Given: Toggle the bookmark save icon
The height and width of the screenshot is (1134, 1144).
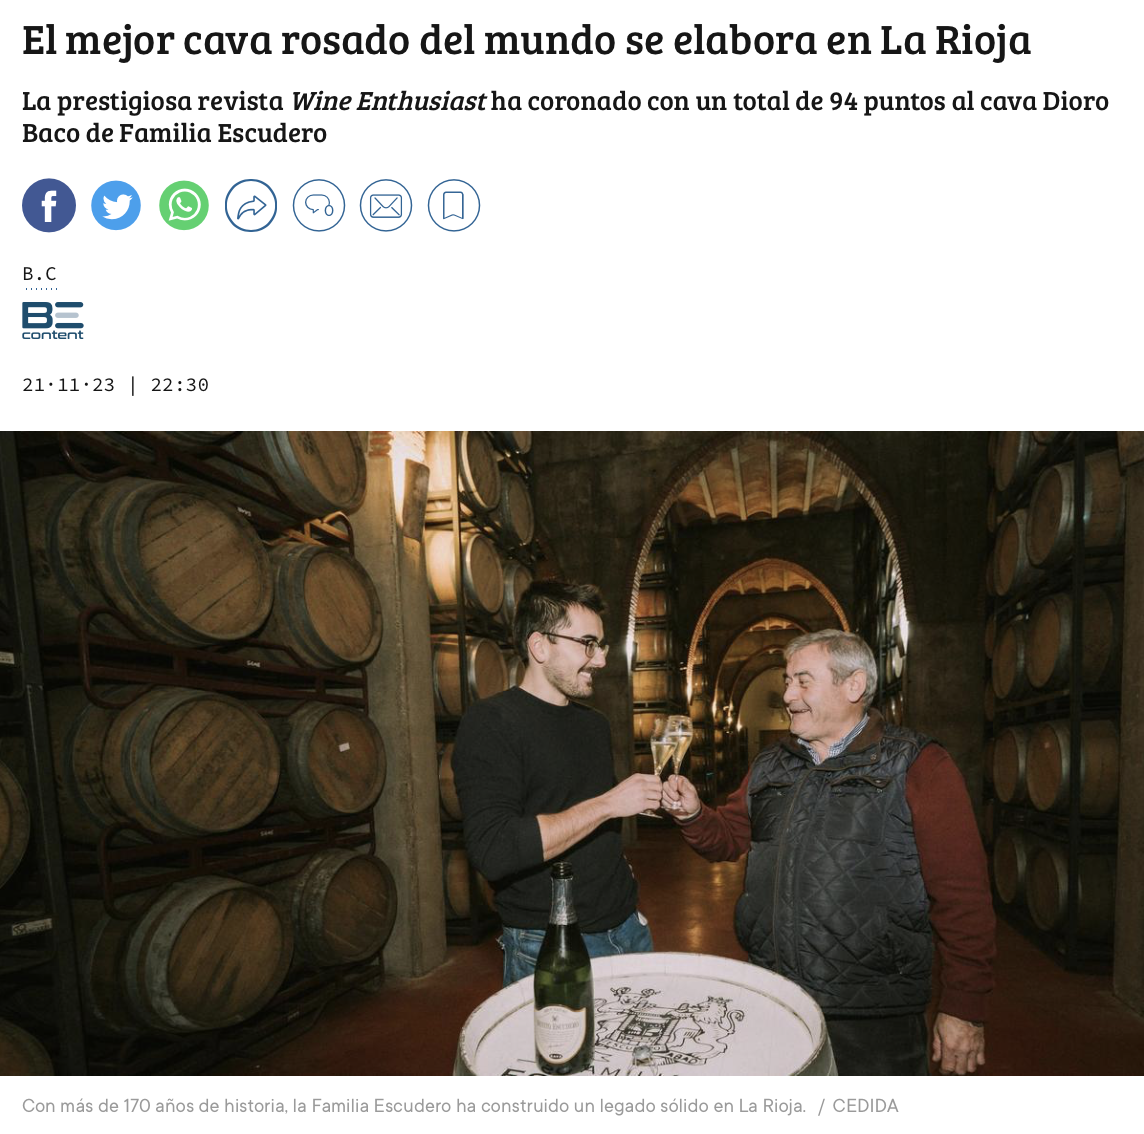Looking at the screenshot, I should (x=454, y=206).
